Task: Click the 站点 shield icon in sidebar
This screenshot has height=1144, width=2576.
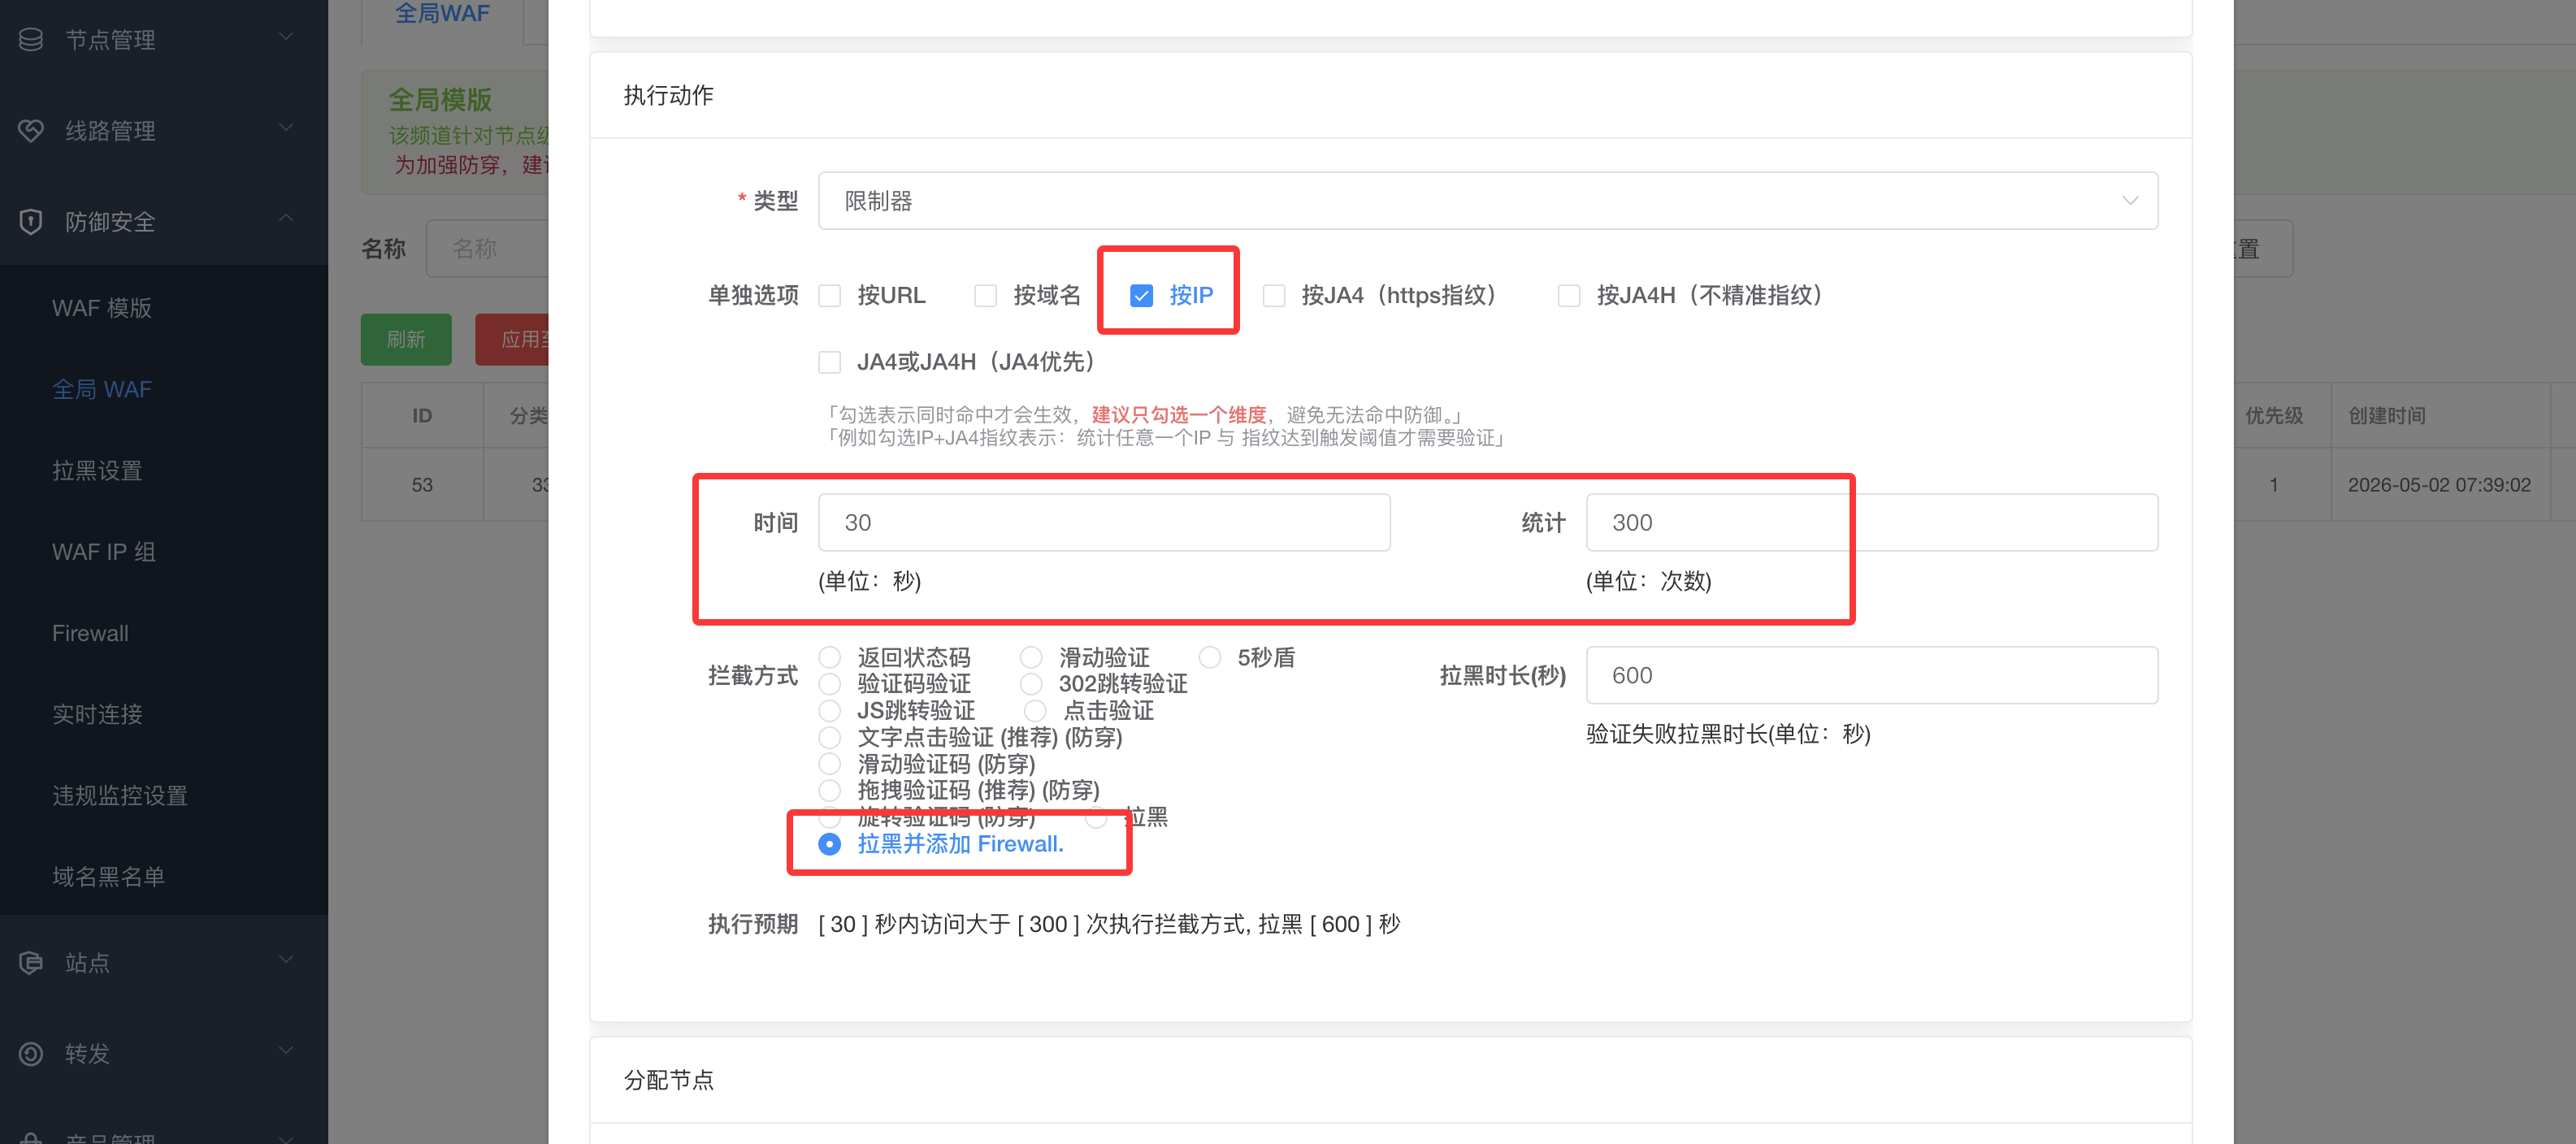Action: tap(31, 962)
